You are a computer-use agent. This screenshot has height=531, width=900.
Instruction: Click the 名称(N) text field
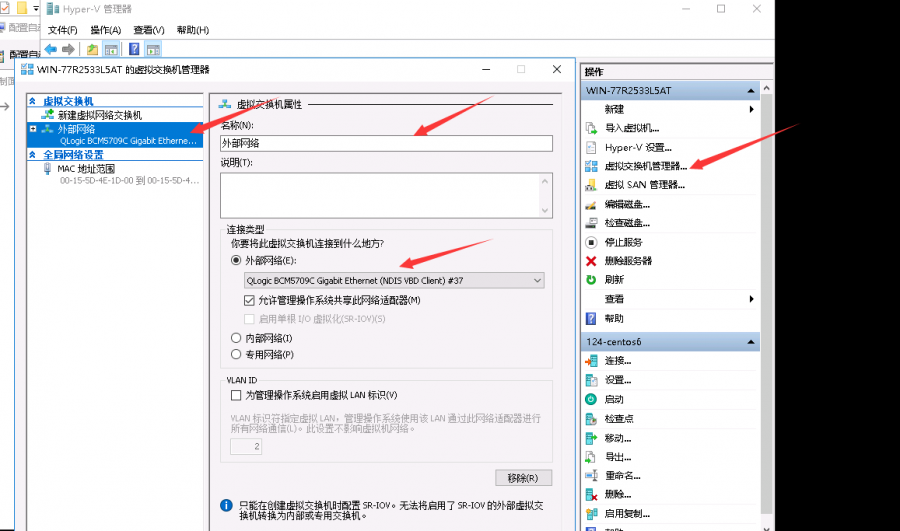[386, 144]
